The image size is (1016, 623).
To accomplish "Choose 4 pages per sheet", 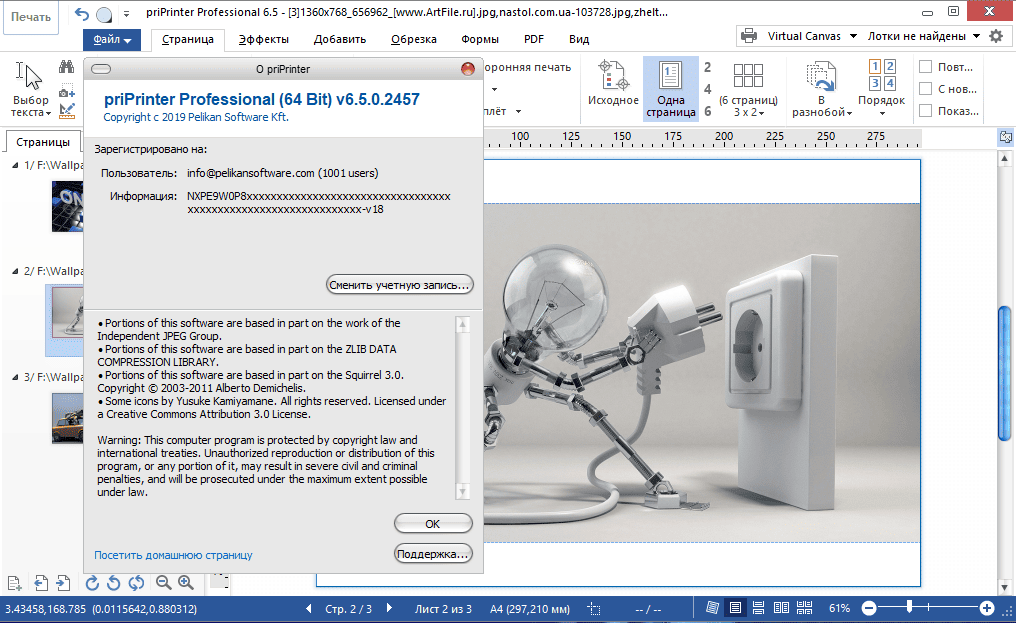I will (708, 89).
